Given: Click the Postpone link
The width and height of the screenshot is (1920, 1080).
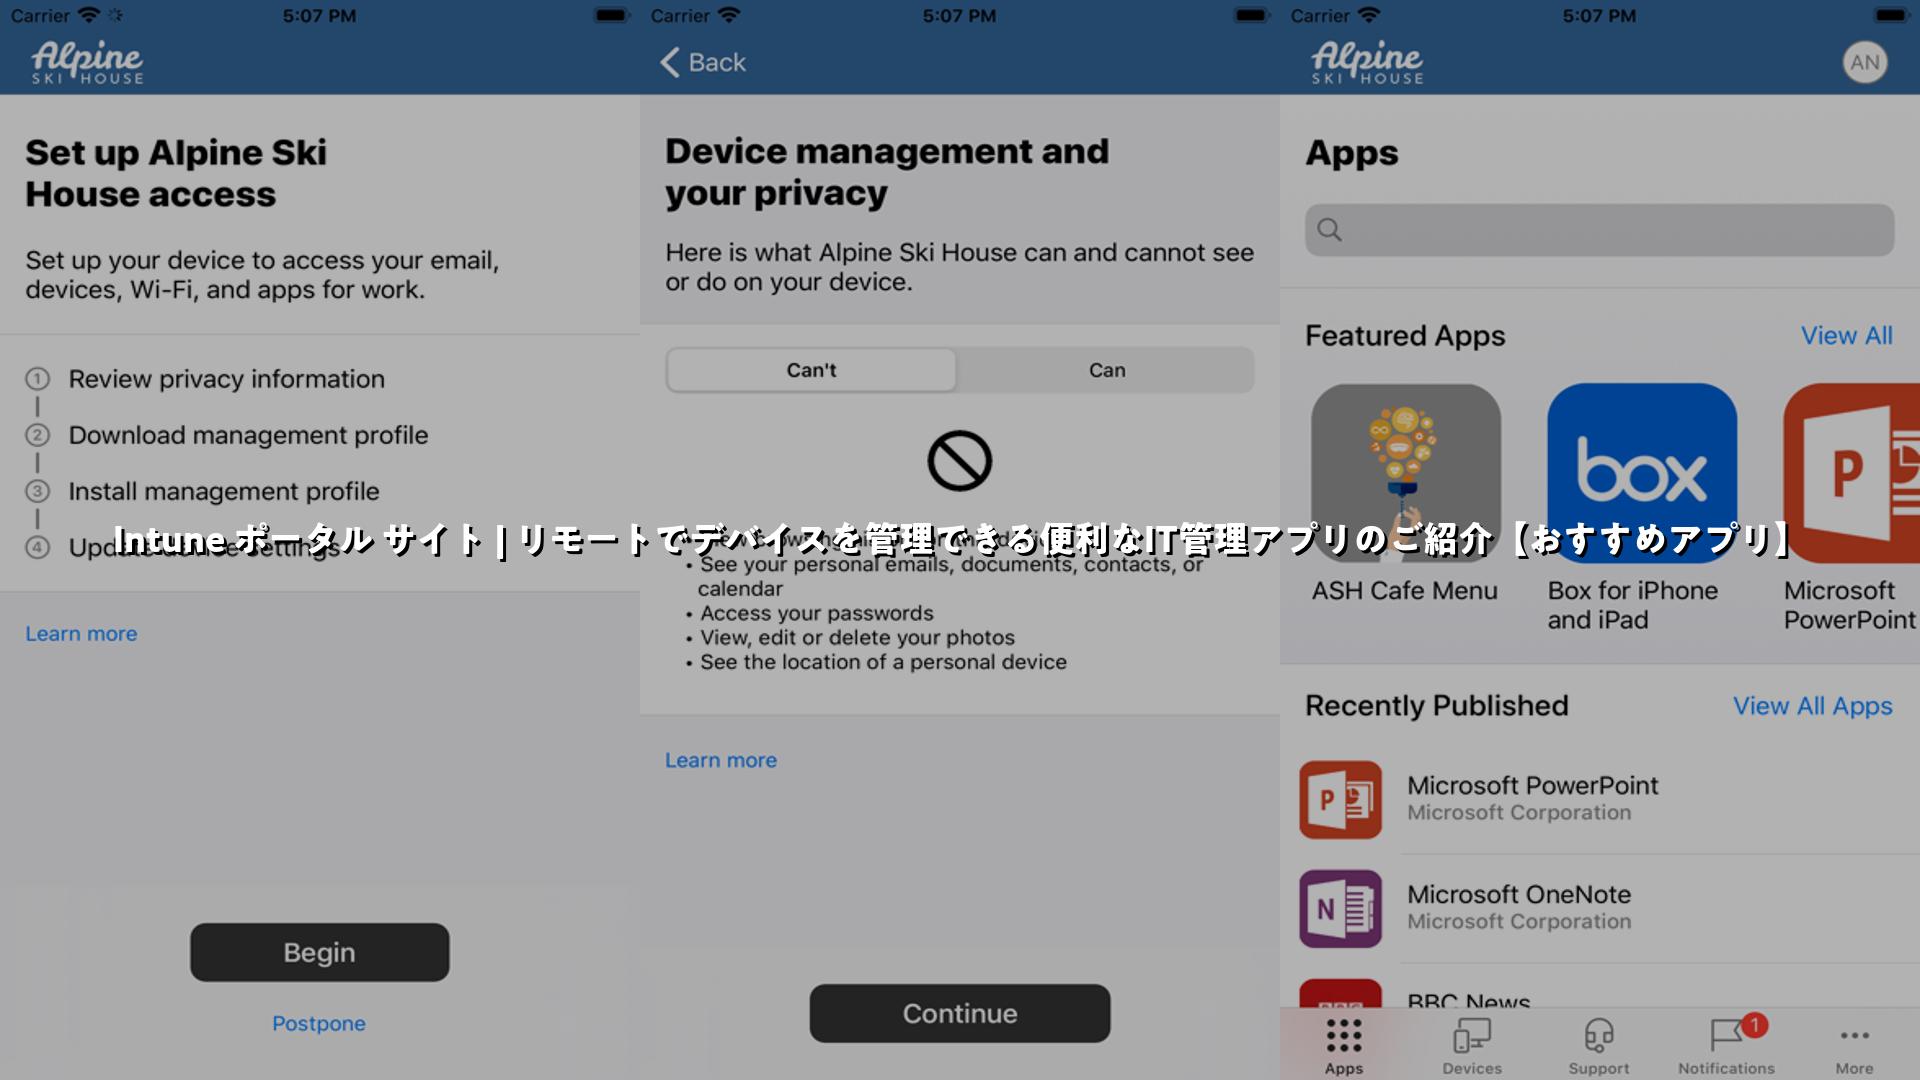Looking at the screenshot, I should click(x=319, y=1023).
